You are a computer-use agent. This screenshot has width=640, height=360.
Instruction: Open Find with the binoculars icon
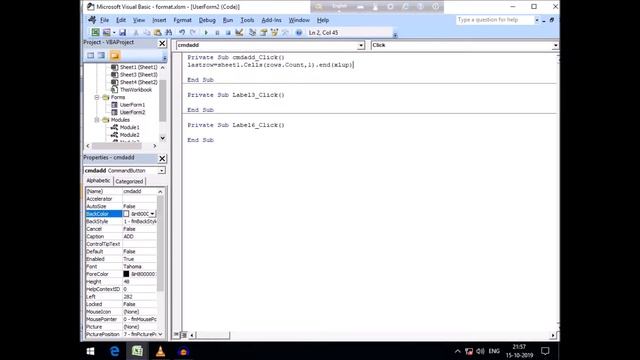pyautogui.click(x=168, y=33)
